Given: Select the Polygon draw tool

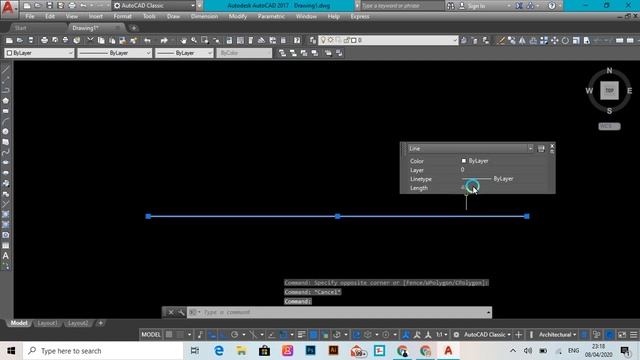Looking at the screenshot, I should tap(6, 100).
